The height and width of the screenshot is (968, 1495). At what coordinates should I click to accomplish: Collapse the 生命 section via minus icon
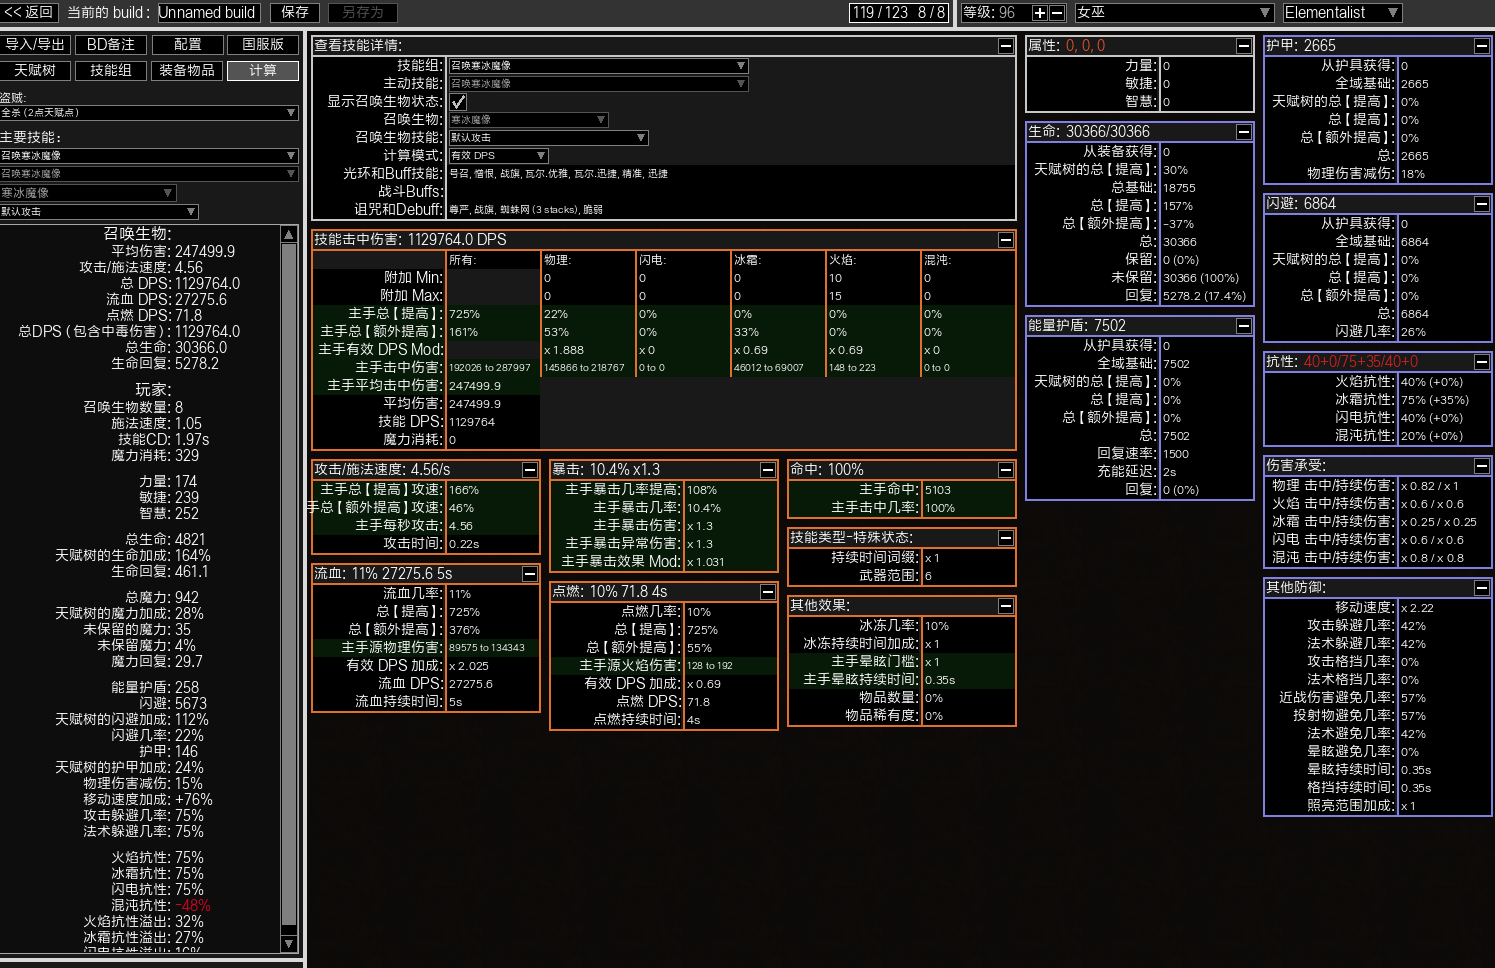tap(1243, 132)
